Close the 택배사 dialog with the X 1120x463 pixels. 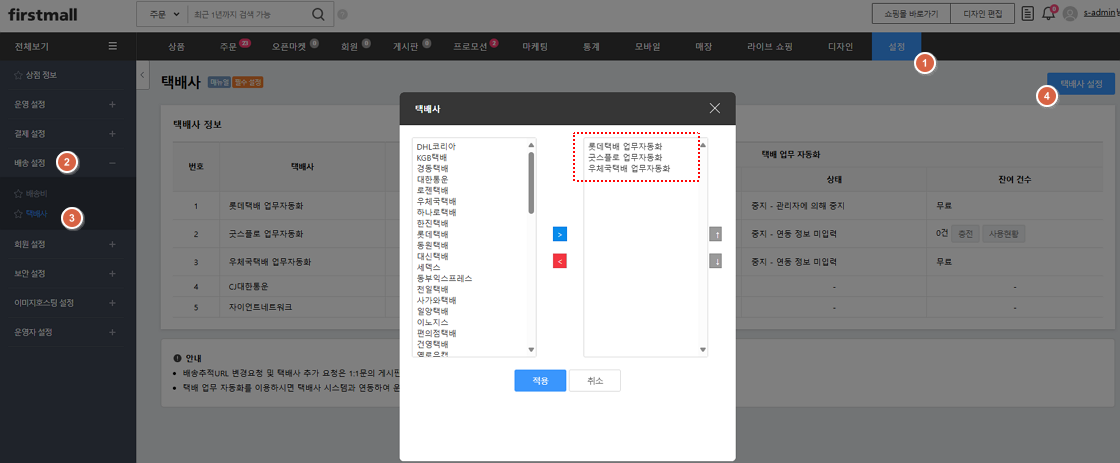click(x=715, y=109)
